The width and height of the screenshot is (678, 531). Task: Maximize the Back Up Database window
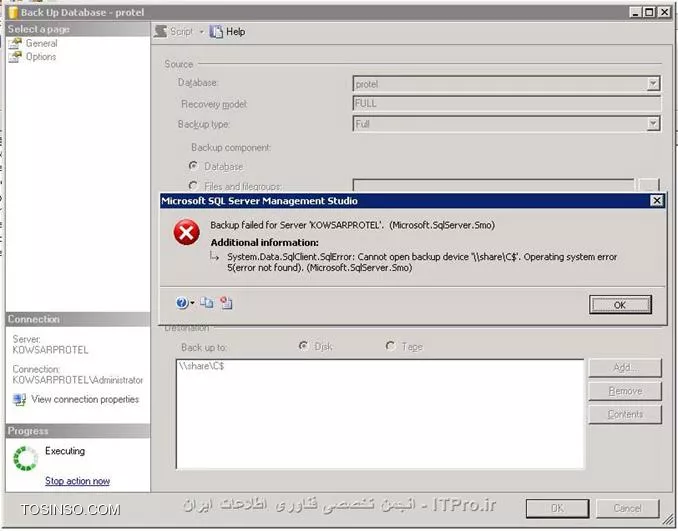[649, 12]
